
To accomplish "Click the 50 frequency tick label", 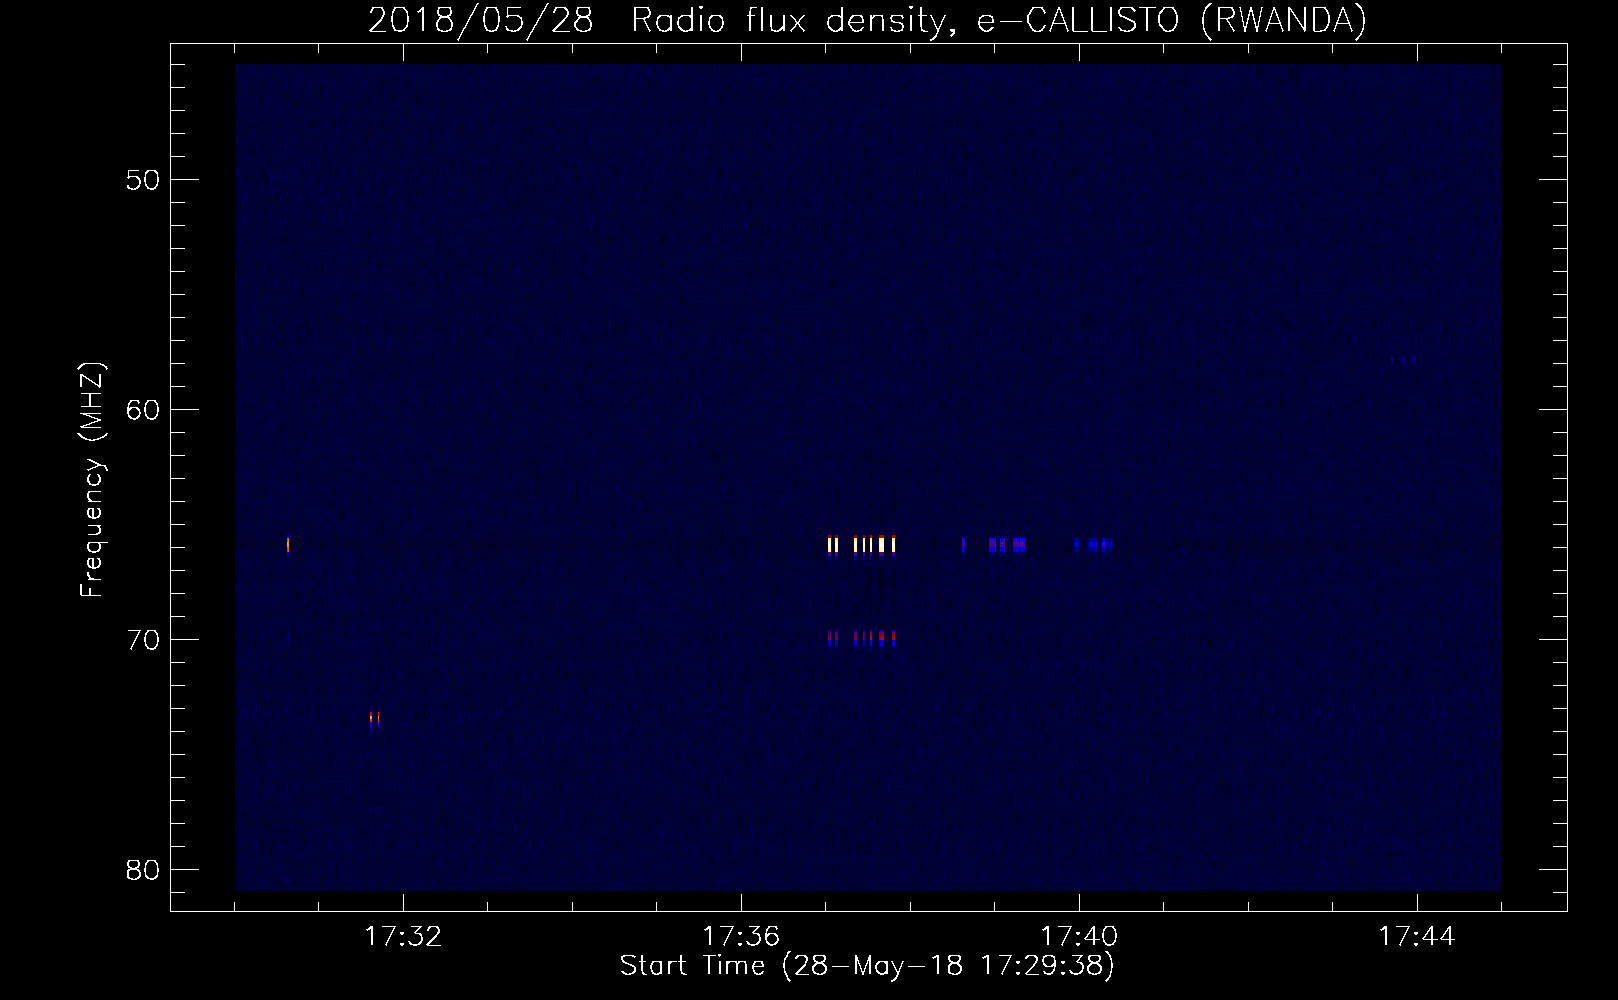I will tap(144, 180).
